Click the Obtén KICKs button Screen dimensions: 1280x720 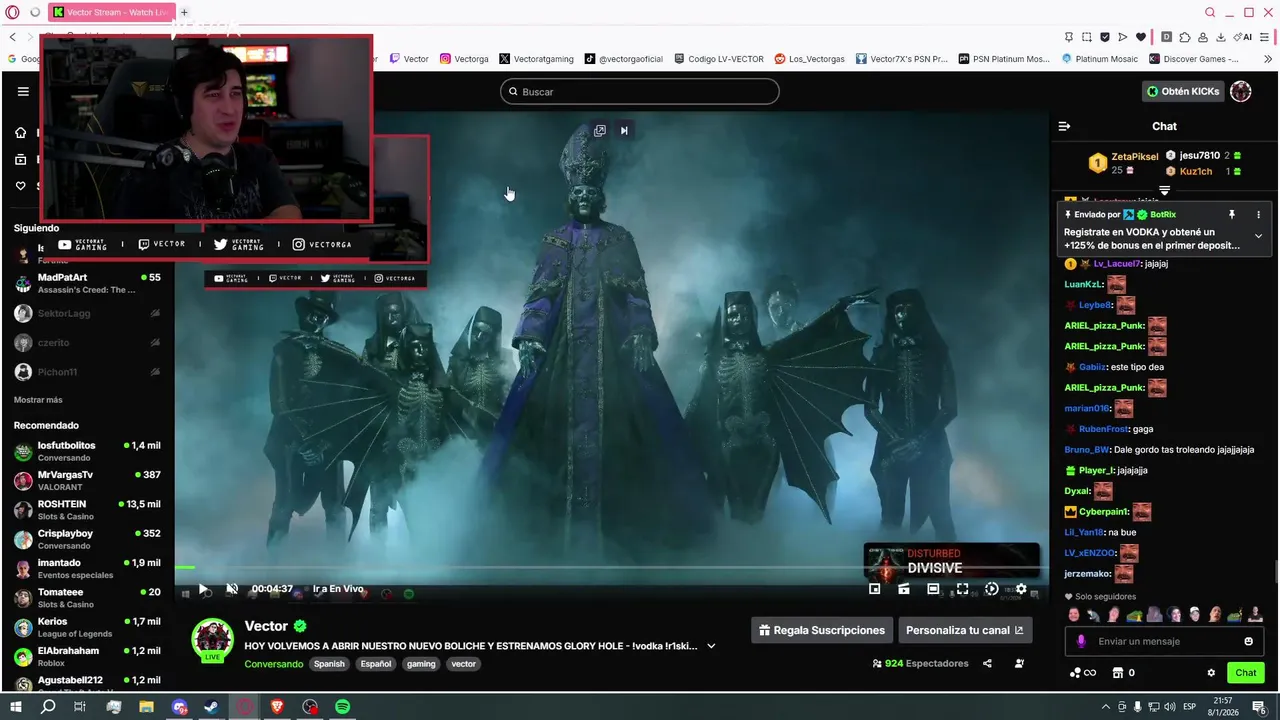[x=1183, y=91]
